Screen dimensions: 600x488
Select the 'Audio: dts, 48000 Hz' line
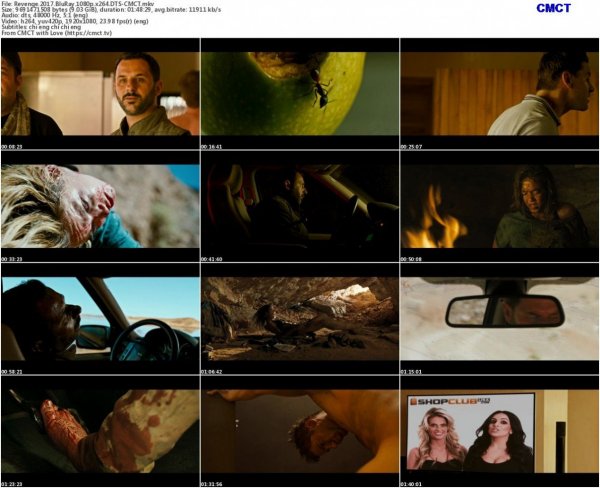coord(45,15)
